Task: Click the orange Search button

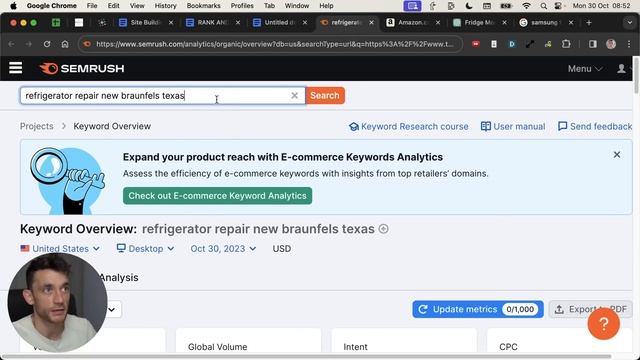Action: (325, 96)
